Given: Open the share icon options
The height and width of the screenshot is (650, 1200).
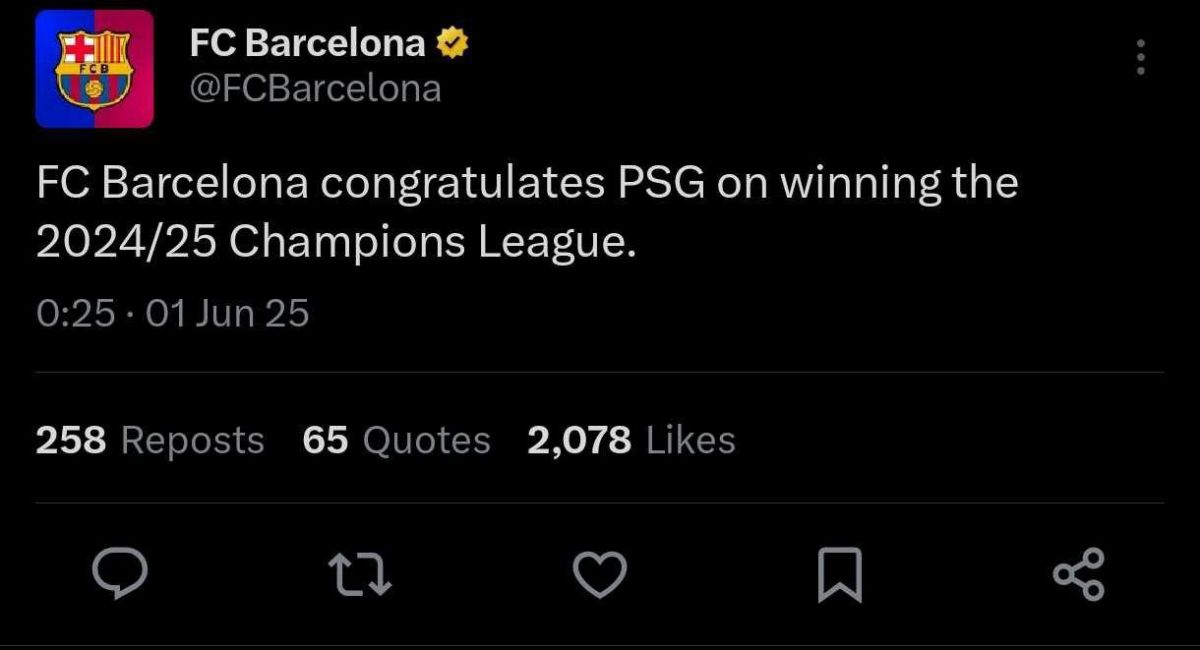Looking at the screenshot, I should pyautogui.click(x=1079, y=574).
